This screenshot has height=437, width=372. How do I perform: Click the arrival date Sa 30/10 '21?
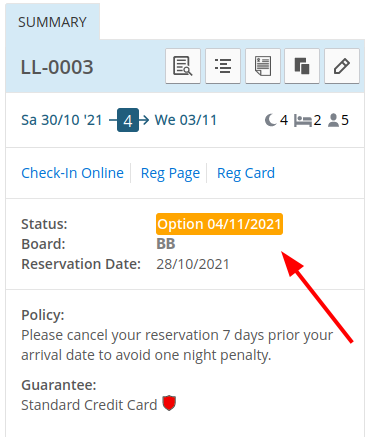pos(62,120)
